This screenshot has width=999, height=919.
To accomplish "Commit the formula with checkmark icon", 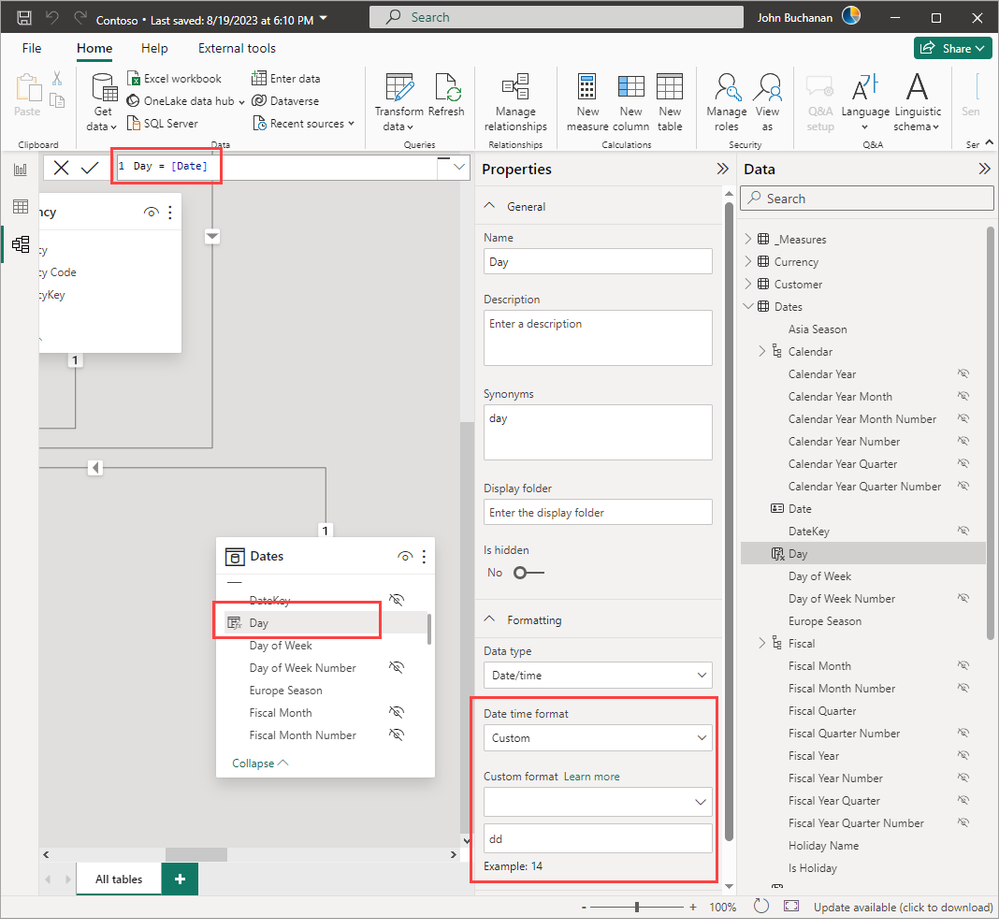I will [x=90, y=168].
